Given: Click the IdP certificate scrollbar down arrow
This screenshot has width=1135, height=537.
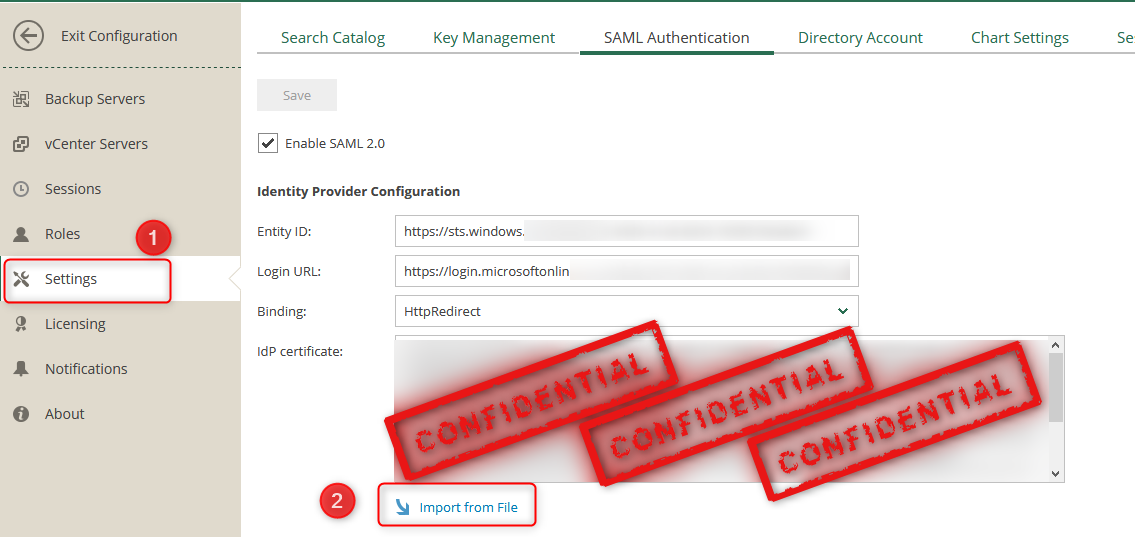Looking at the screenshot, I should click(x=1055, y=473).
